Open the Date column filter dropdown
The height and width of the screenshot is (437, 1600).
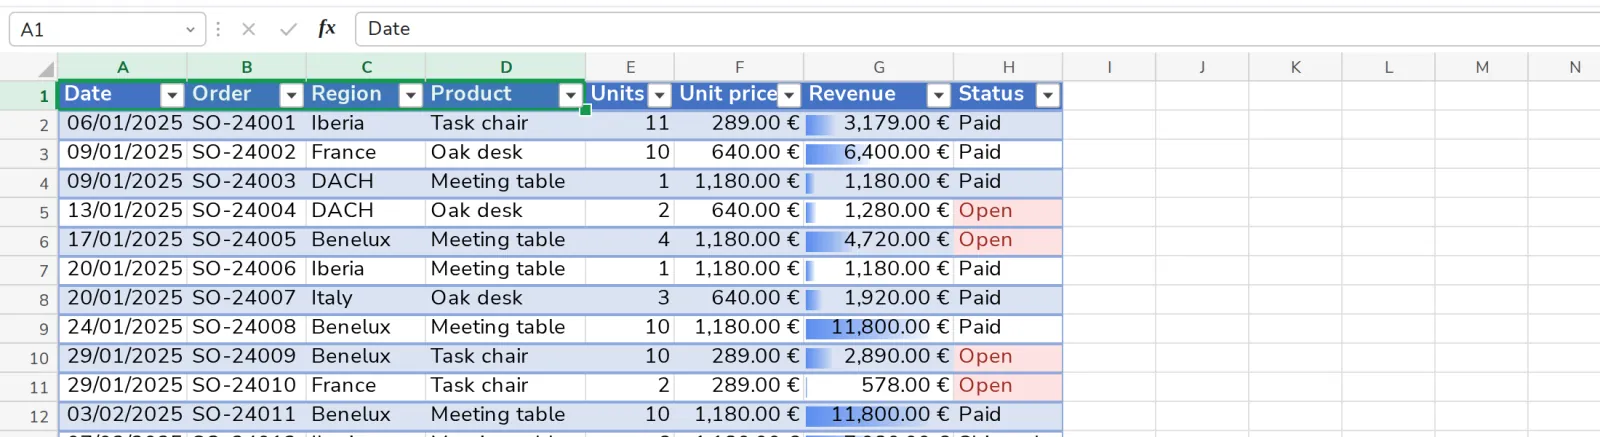(x=172, y=95)
